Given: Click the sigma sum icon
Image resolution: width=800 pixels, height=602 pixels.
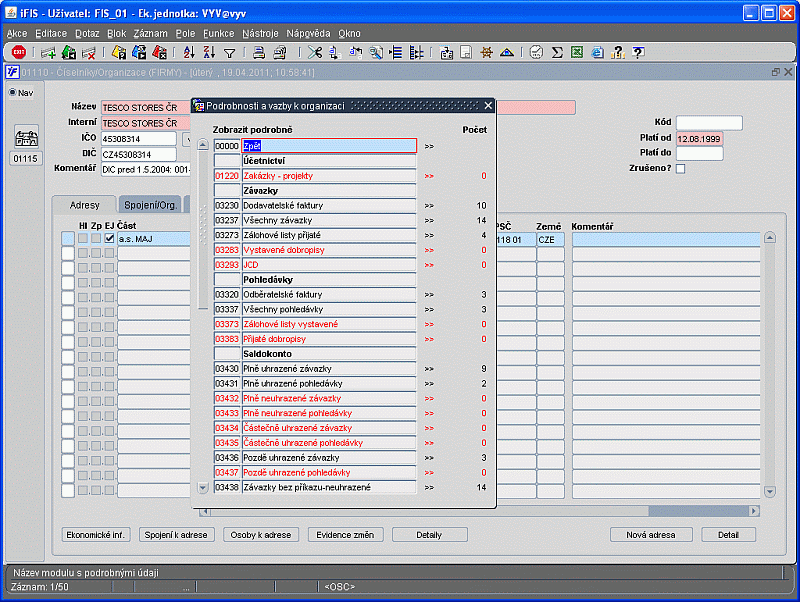Looking at the screenshot, I should point(557,52).
